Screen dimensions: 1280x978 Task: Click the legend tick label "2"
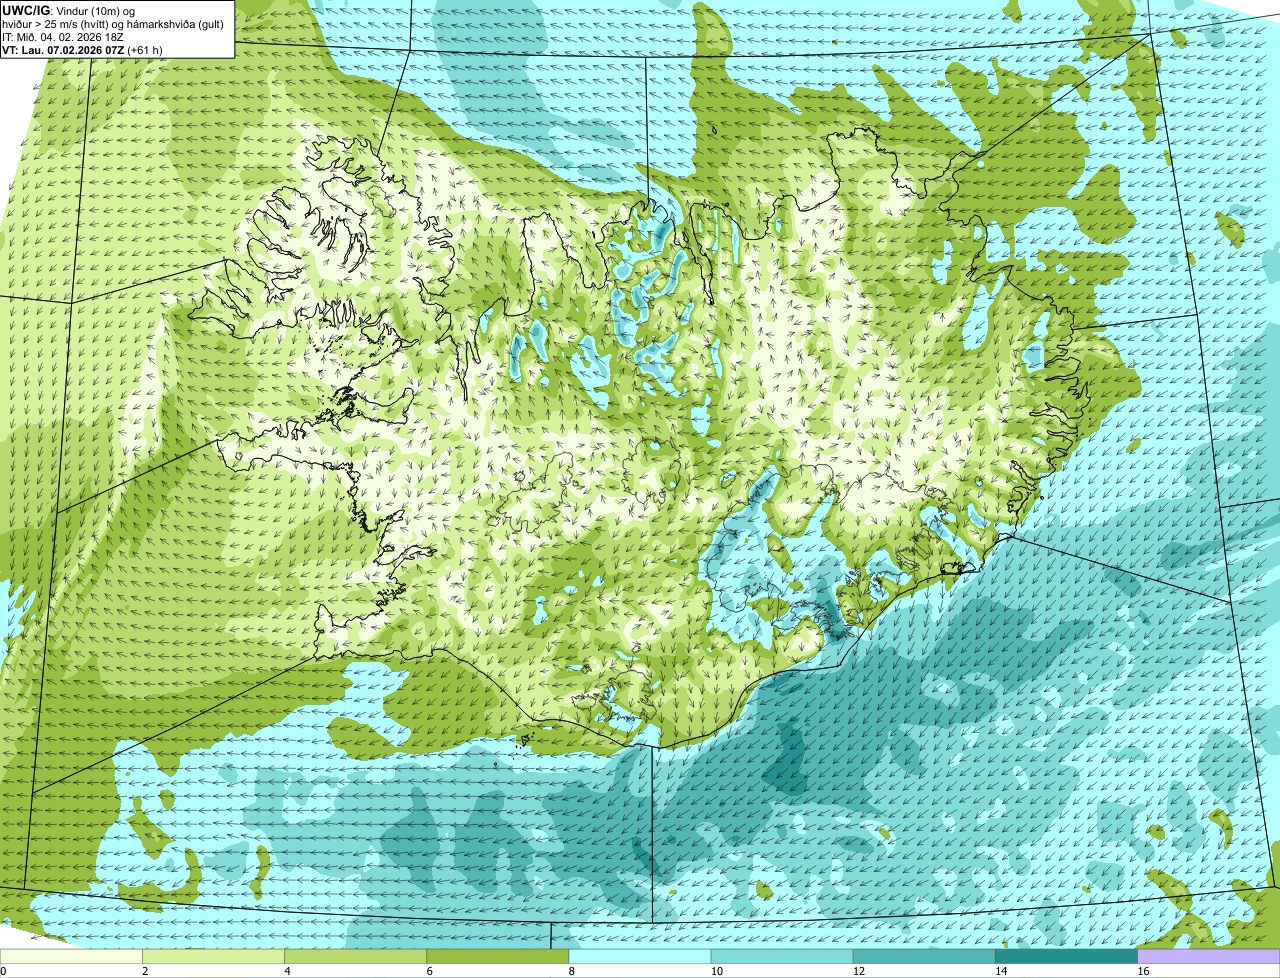tap(145, 971)
